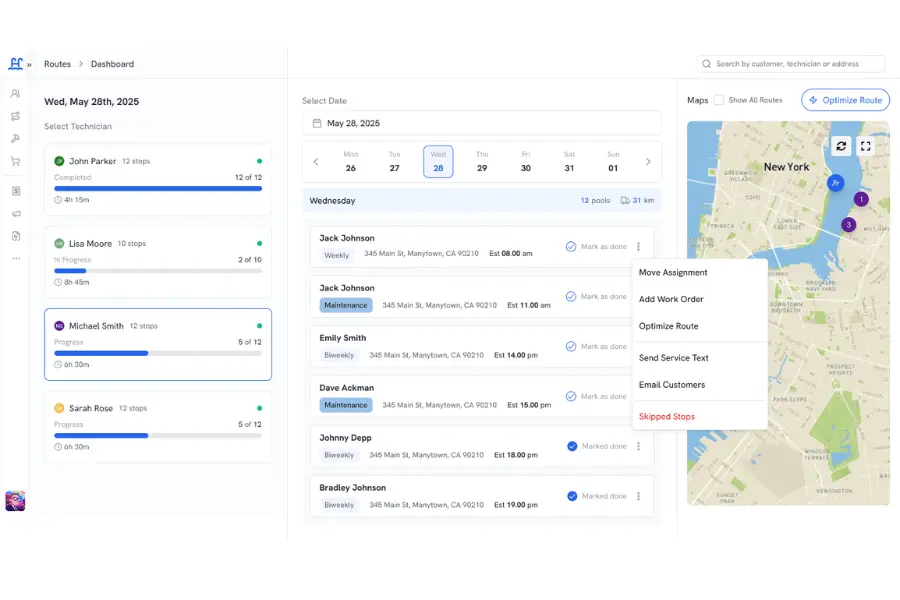Click the Optimize Route button above map
The image size is (900, 600).
[x=845, y=100]
